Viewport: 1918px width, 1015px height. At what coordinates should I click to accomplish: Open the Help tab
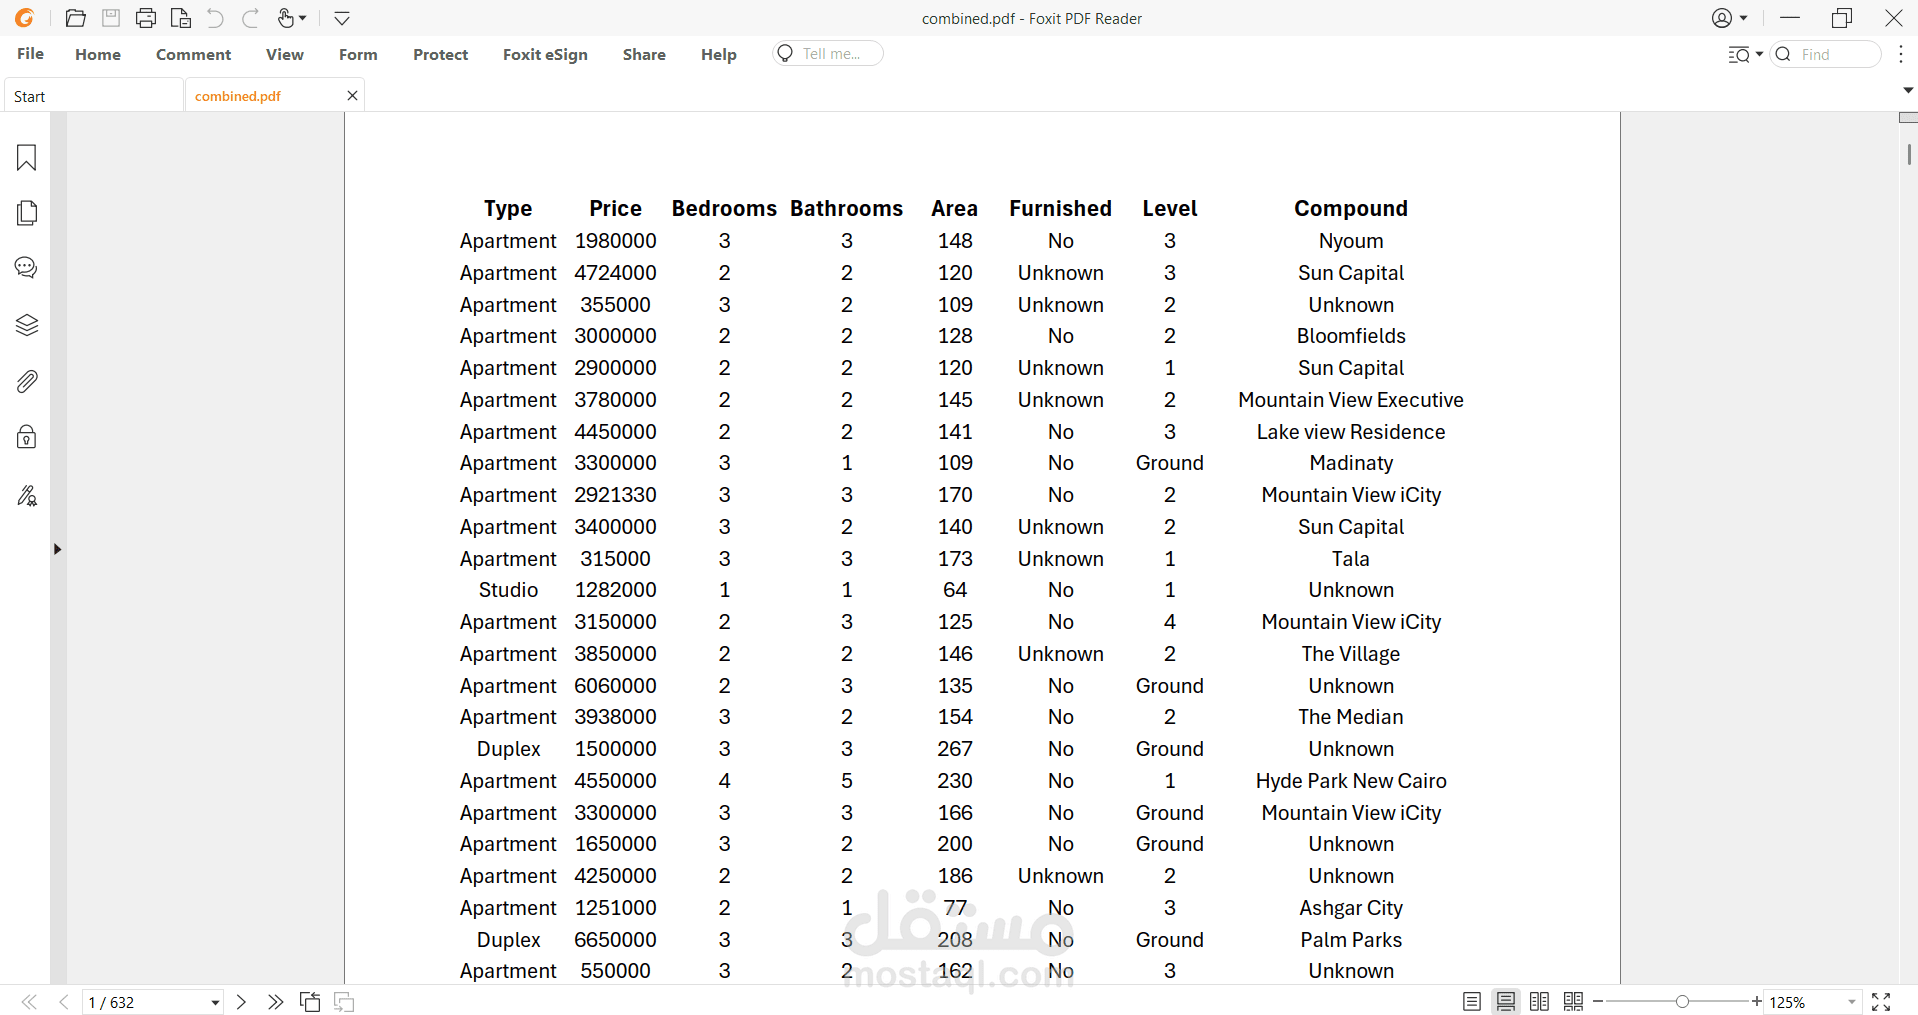(x=719, y=54)
